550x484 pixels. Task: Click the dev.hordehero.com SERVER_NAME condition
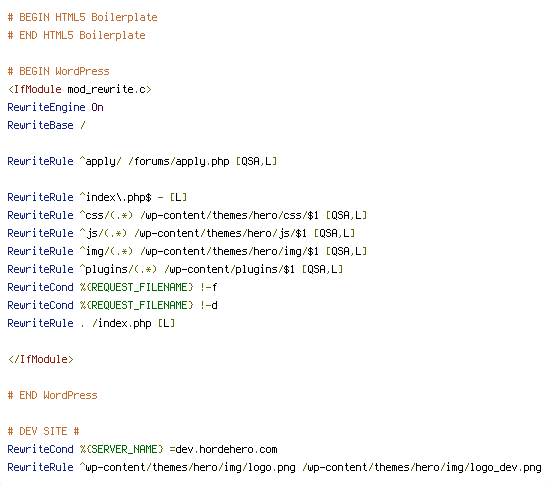(142, 449)
